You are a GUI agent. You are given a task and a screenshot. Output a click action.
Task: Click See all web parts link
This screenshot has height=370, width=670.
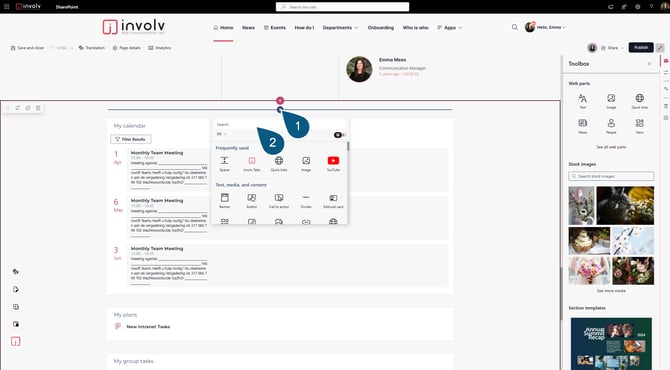click(611, 147)
